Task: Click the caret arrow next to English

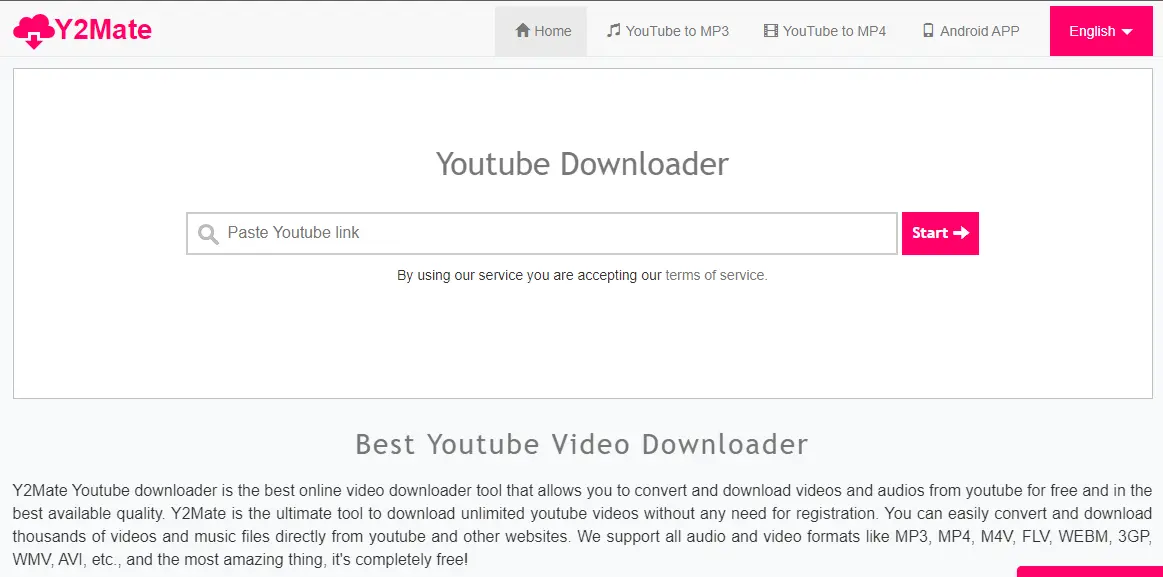Action: [1127, 32]
